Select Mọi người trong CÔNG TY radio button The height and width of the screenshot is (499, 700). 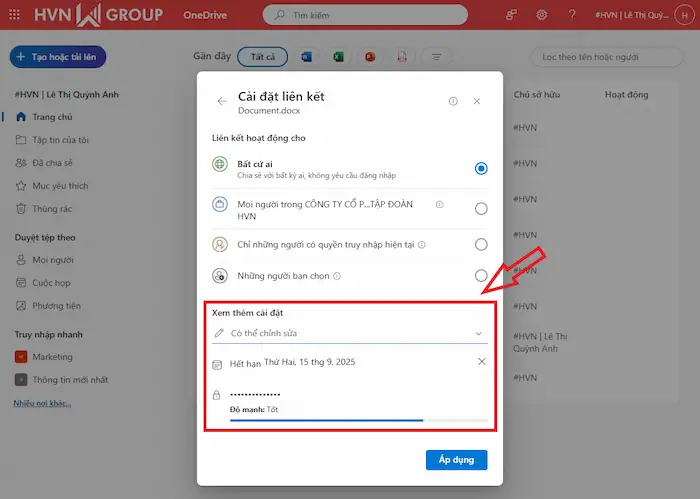pos(481,208)
